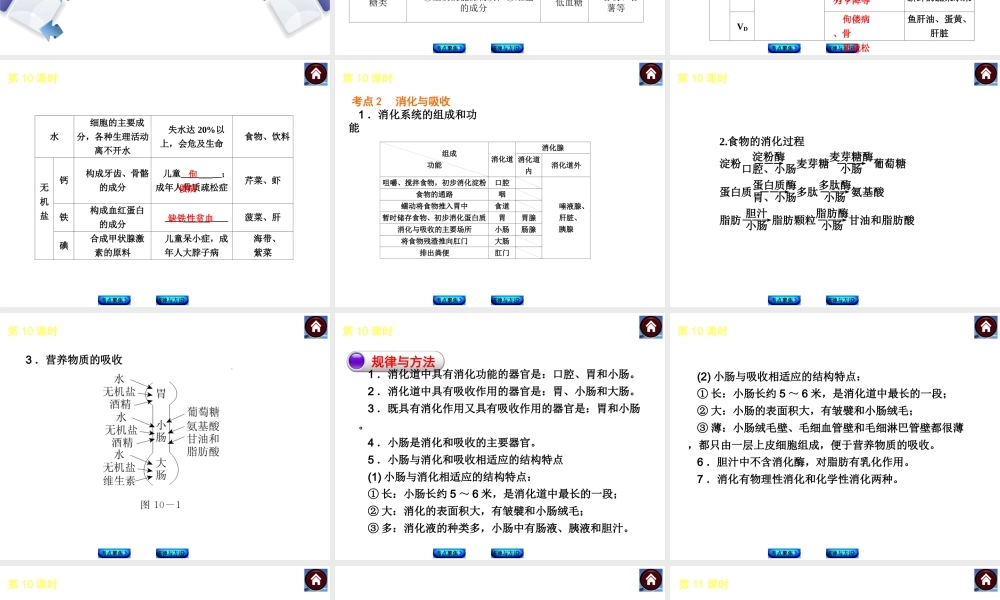
Task: Click home icon on the 考点2 消化与吸收 slide
Action: point(651,74)
